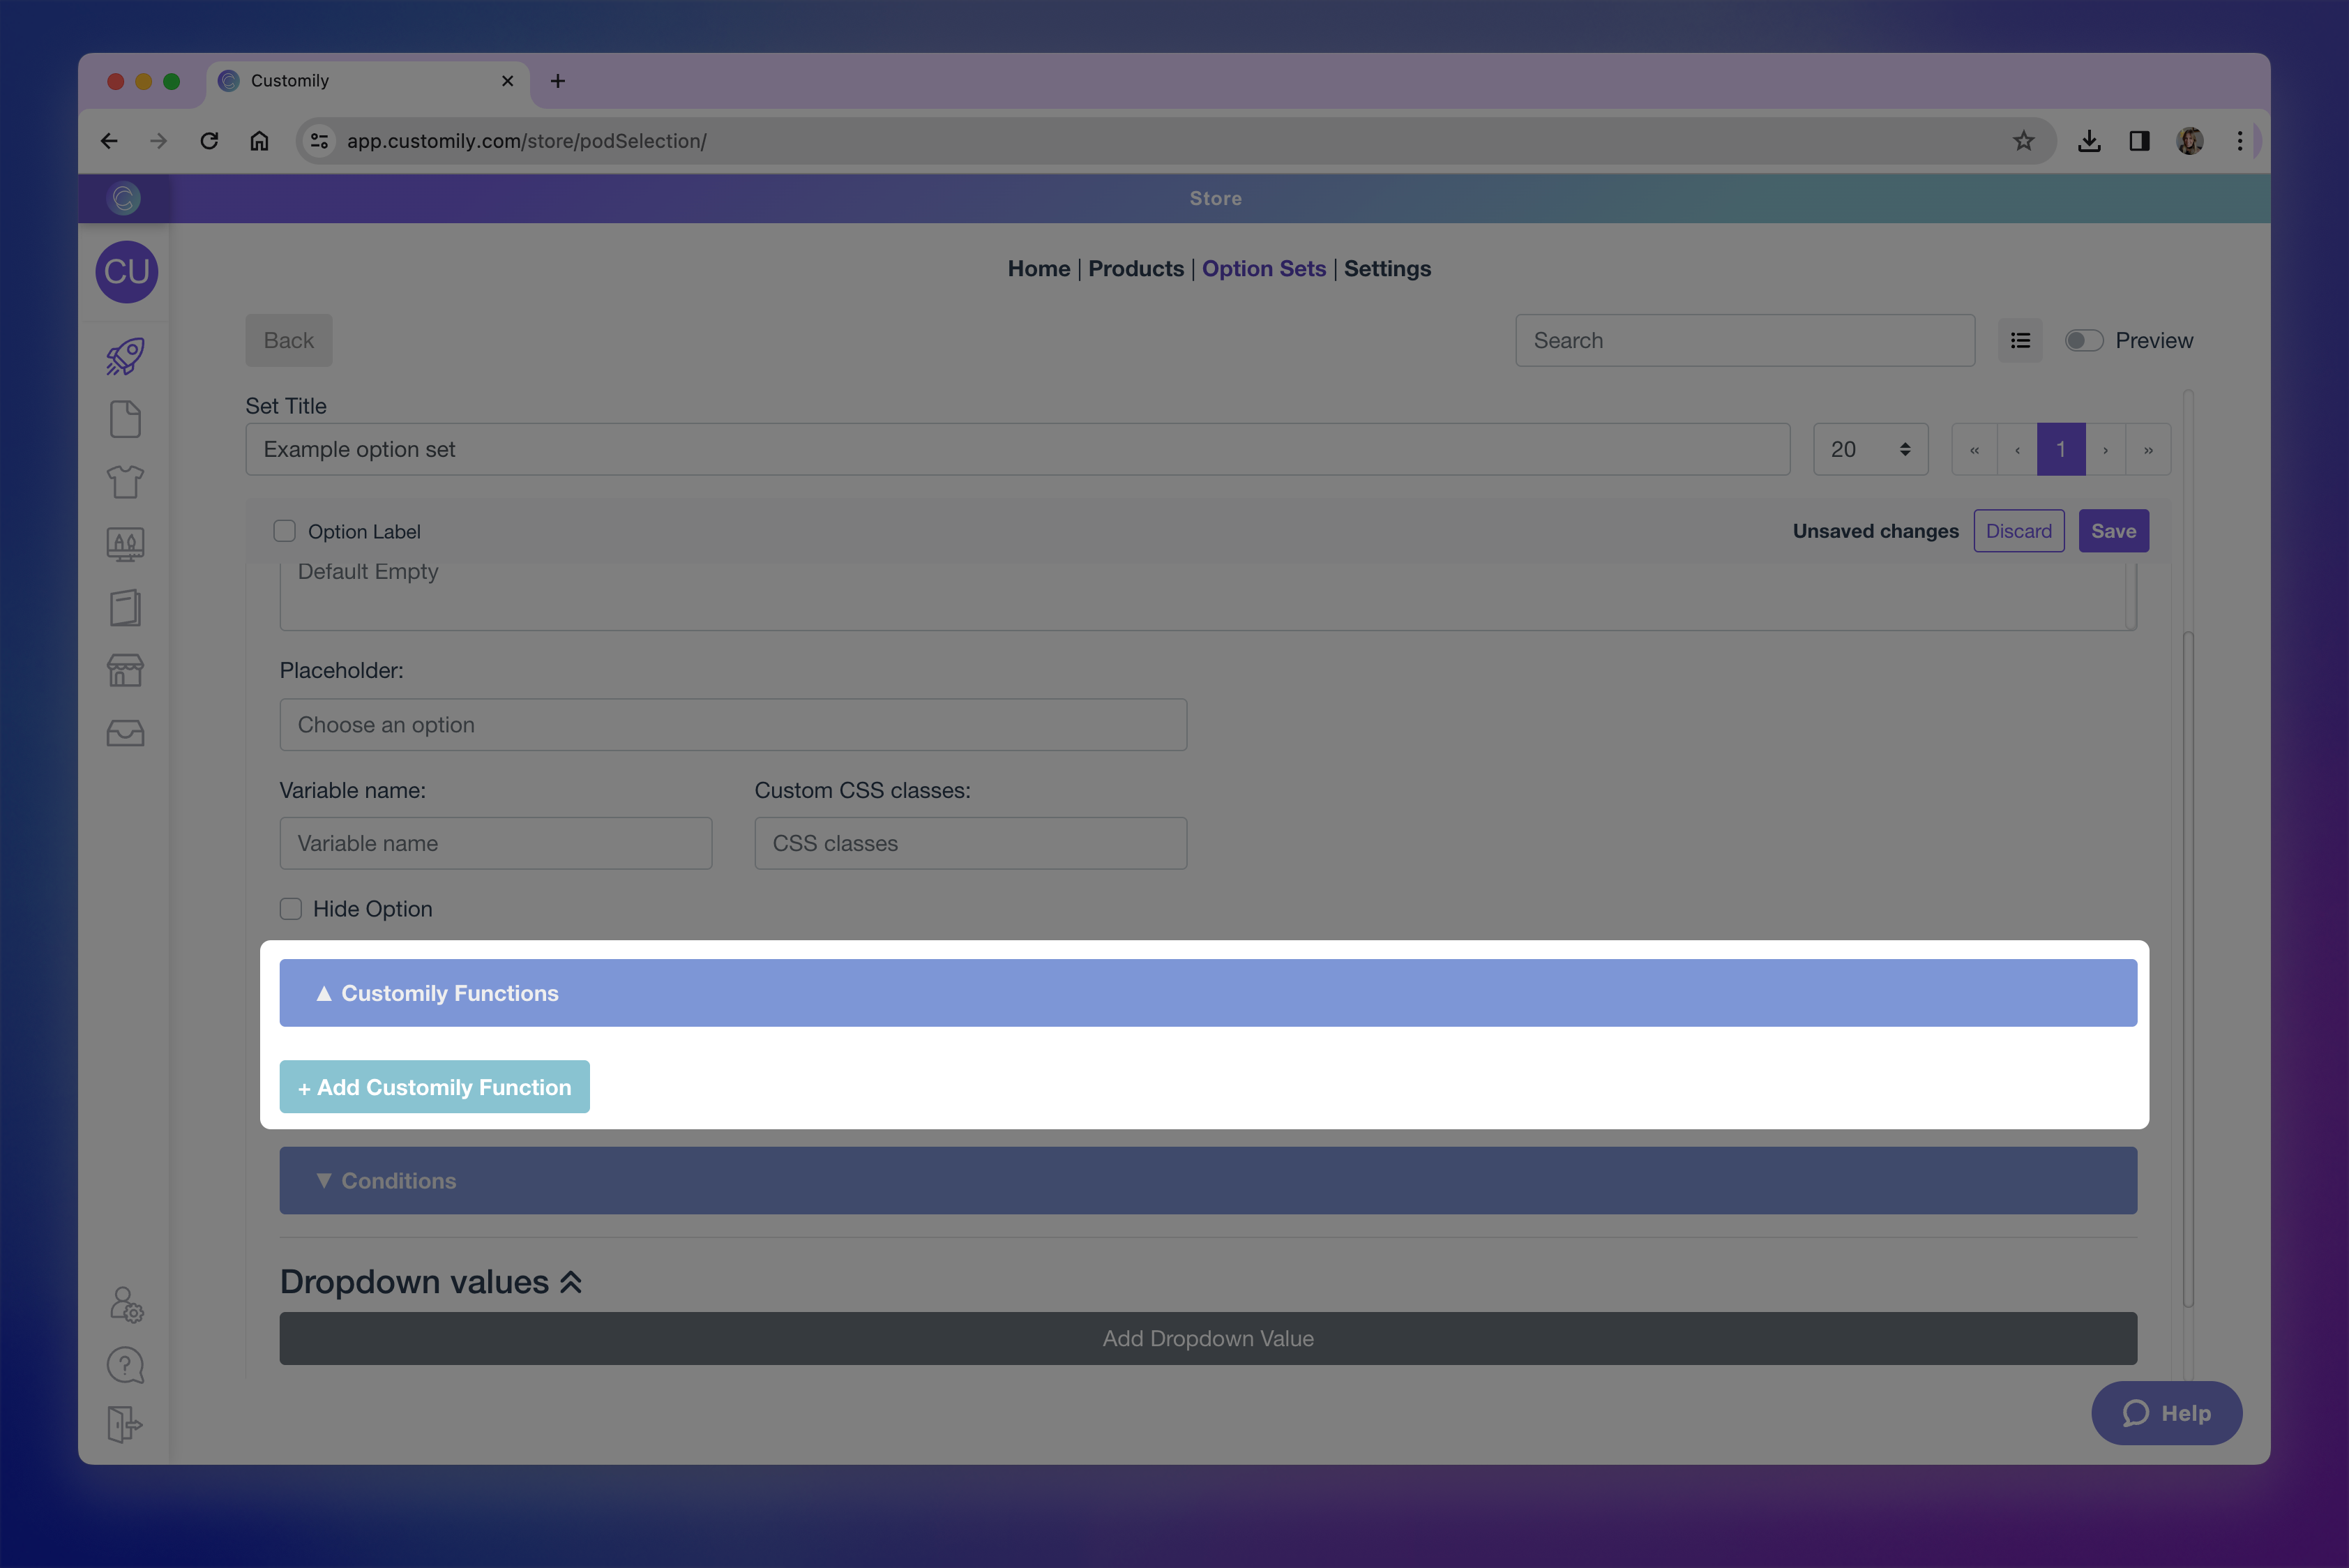Viewport: 2349px width, 1568px height.
Task: Click Add Customily Function button
Action: coord(434,1087)
